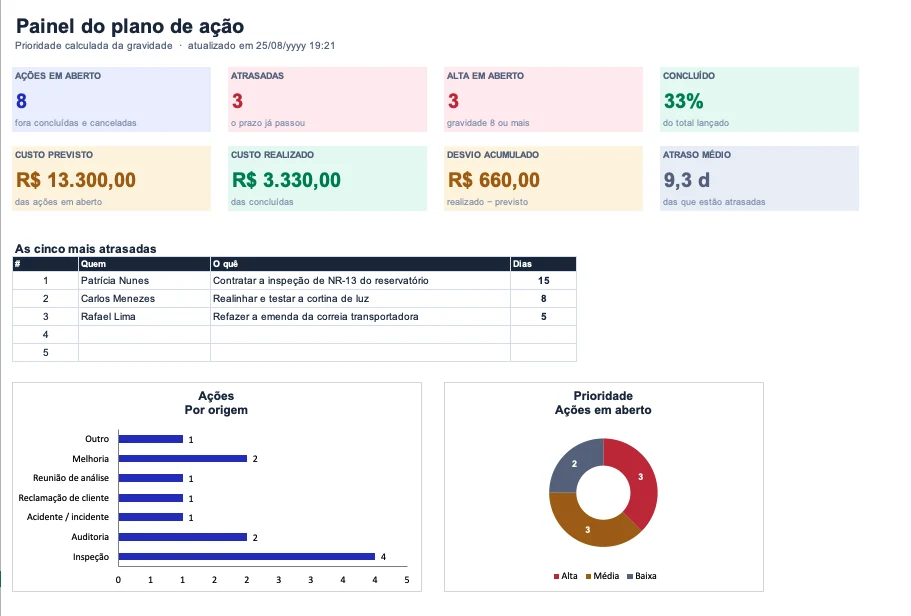This screenshot has width=911, height=616.
Task: Select the 'realizado − previsto' caption
Action: [487, 202]
